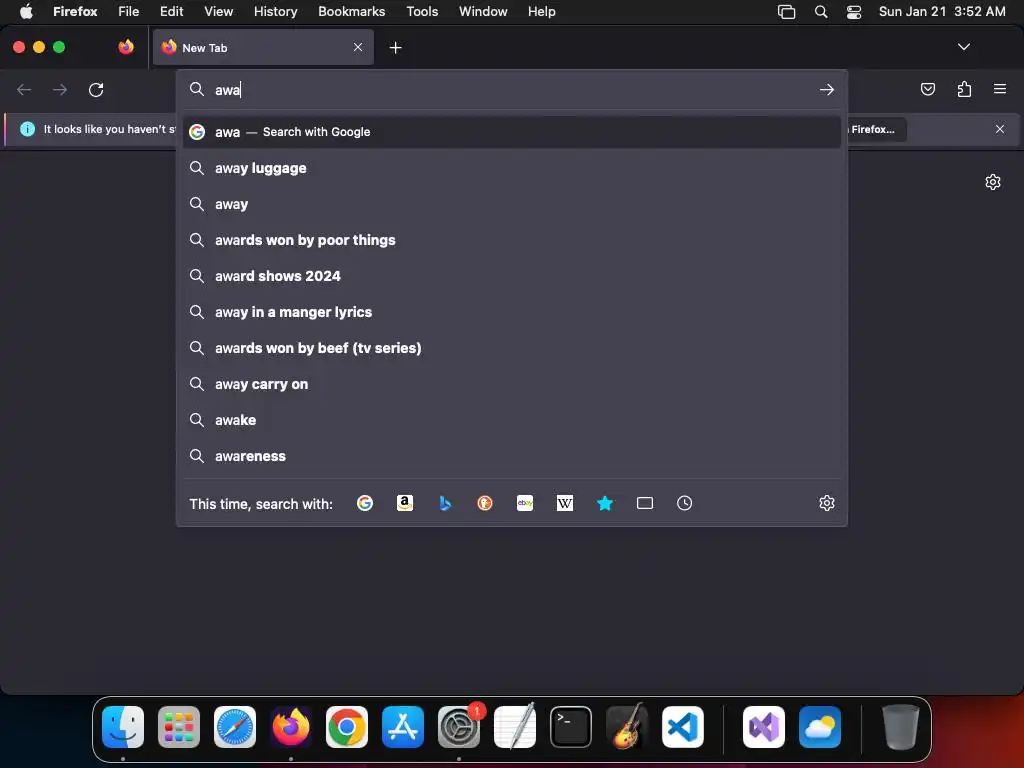Open Finder from the Dock
This screenshot has height=768, width=1024.
coord(123,727)
